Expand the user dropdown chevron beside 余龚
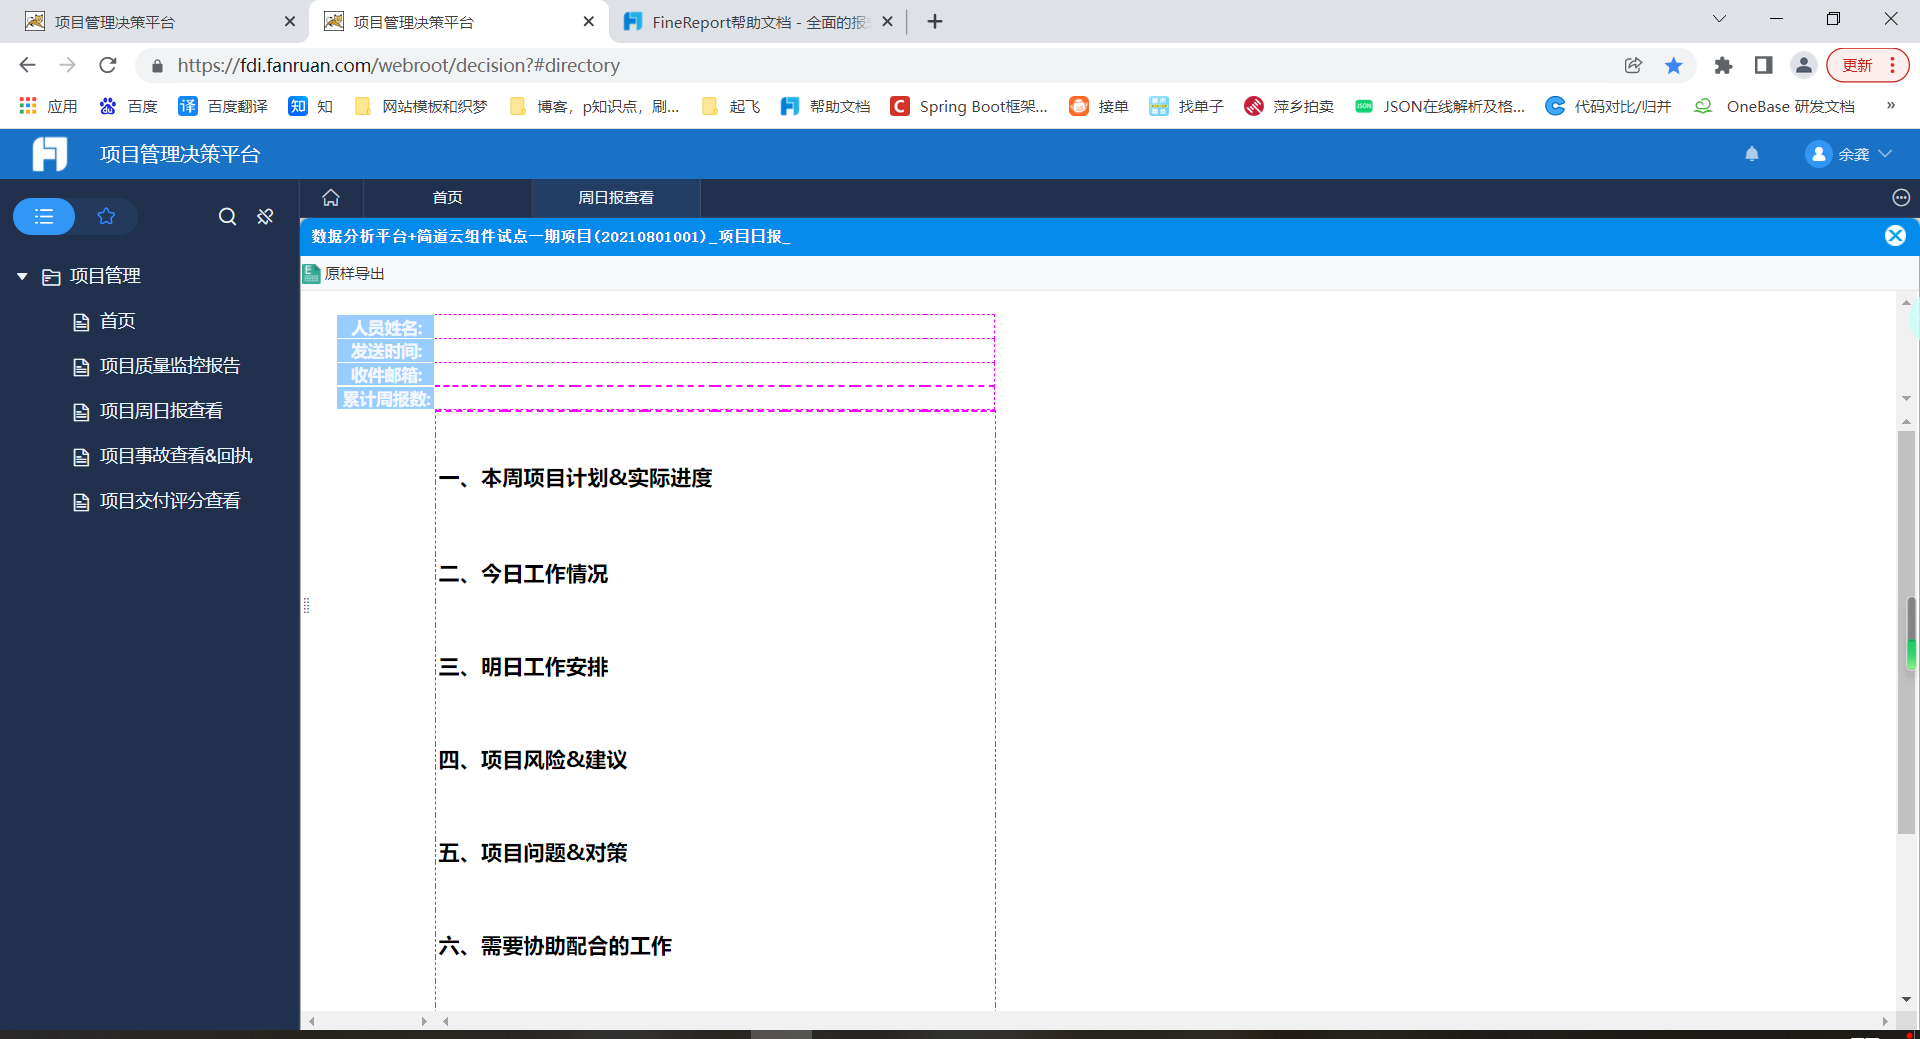This screenshot has height=1039, width=1920. [x=1886, y=154]
